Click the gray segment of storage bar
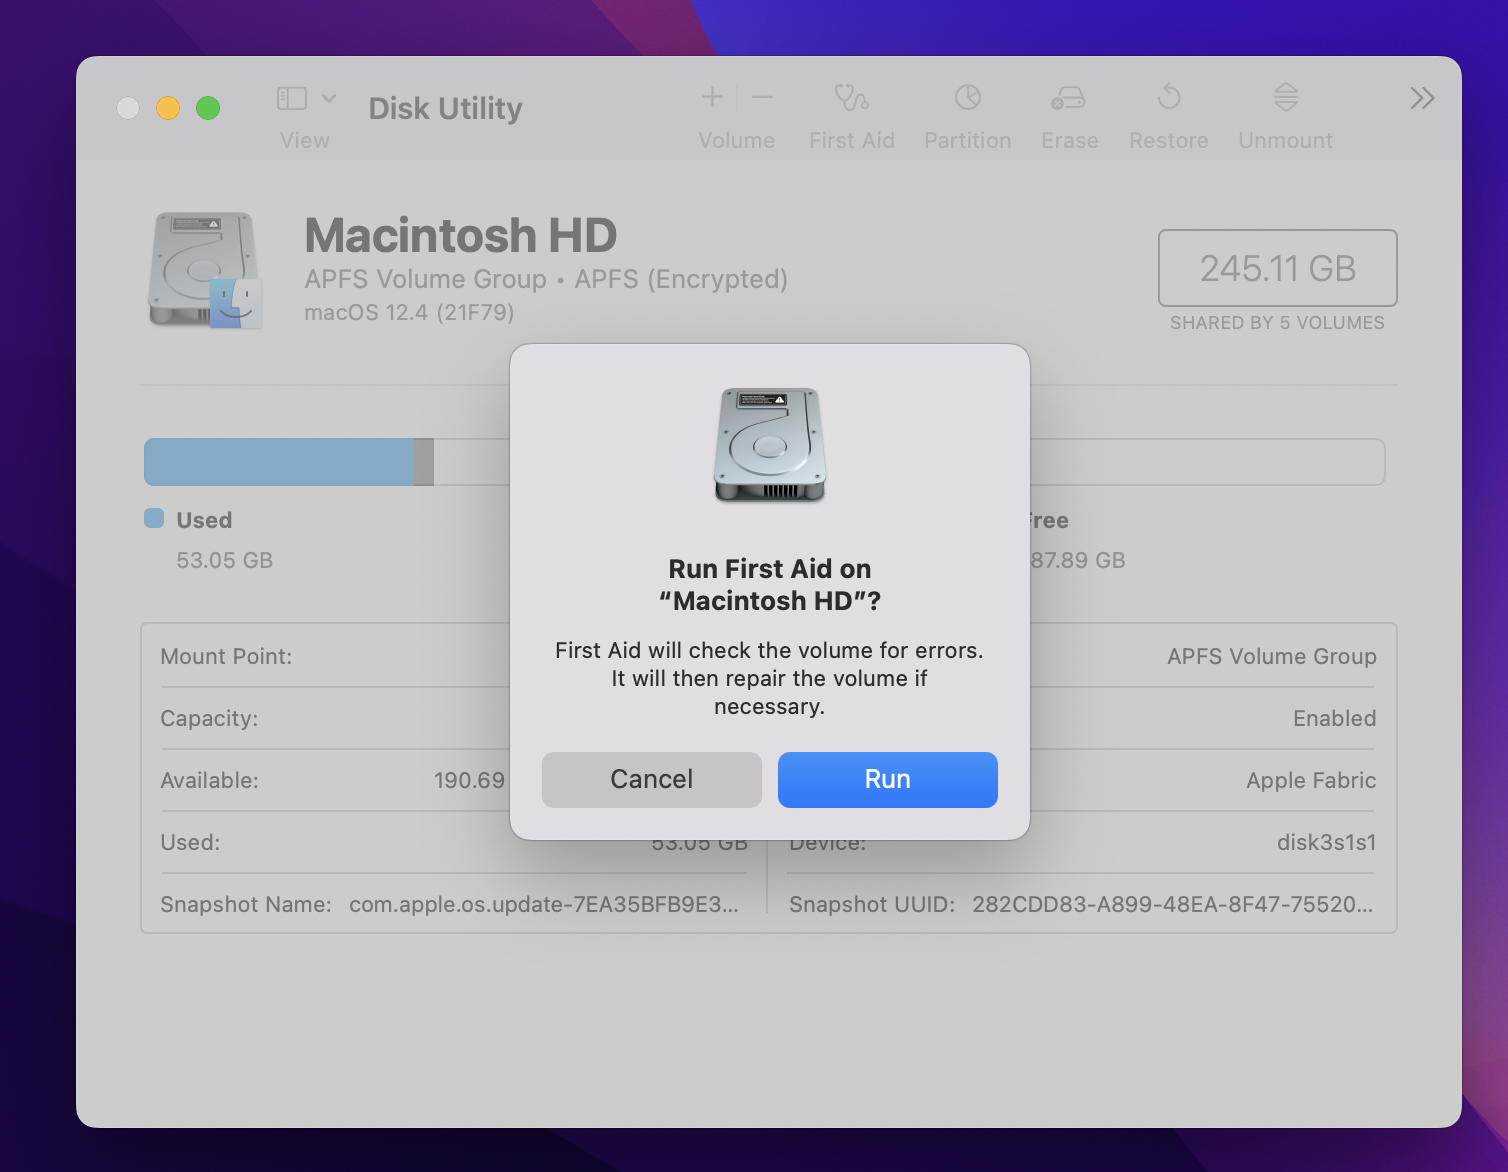Image resolution: width=1508 pixels, height=1172 pixels. [424, 462]
